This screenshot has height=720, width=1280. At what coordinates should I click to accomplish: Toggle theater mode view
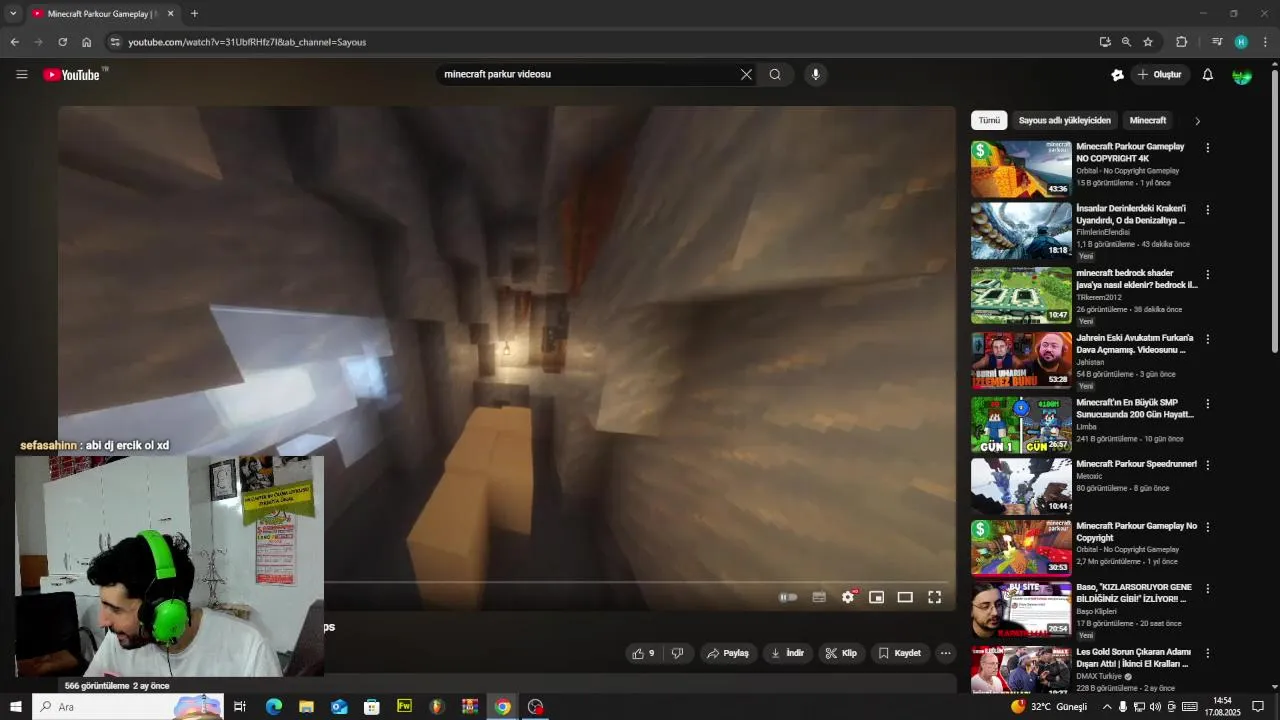(905, 597)
